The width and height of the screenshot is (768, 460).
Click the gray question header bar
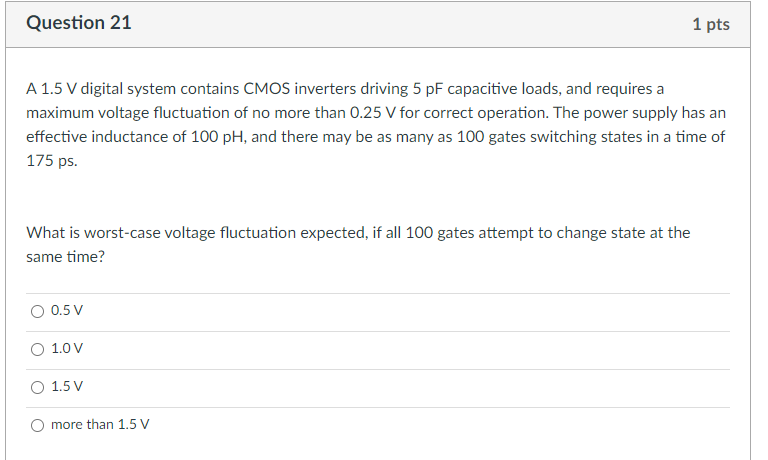click(x=378, y=24)
